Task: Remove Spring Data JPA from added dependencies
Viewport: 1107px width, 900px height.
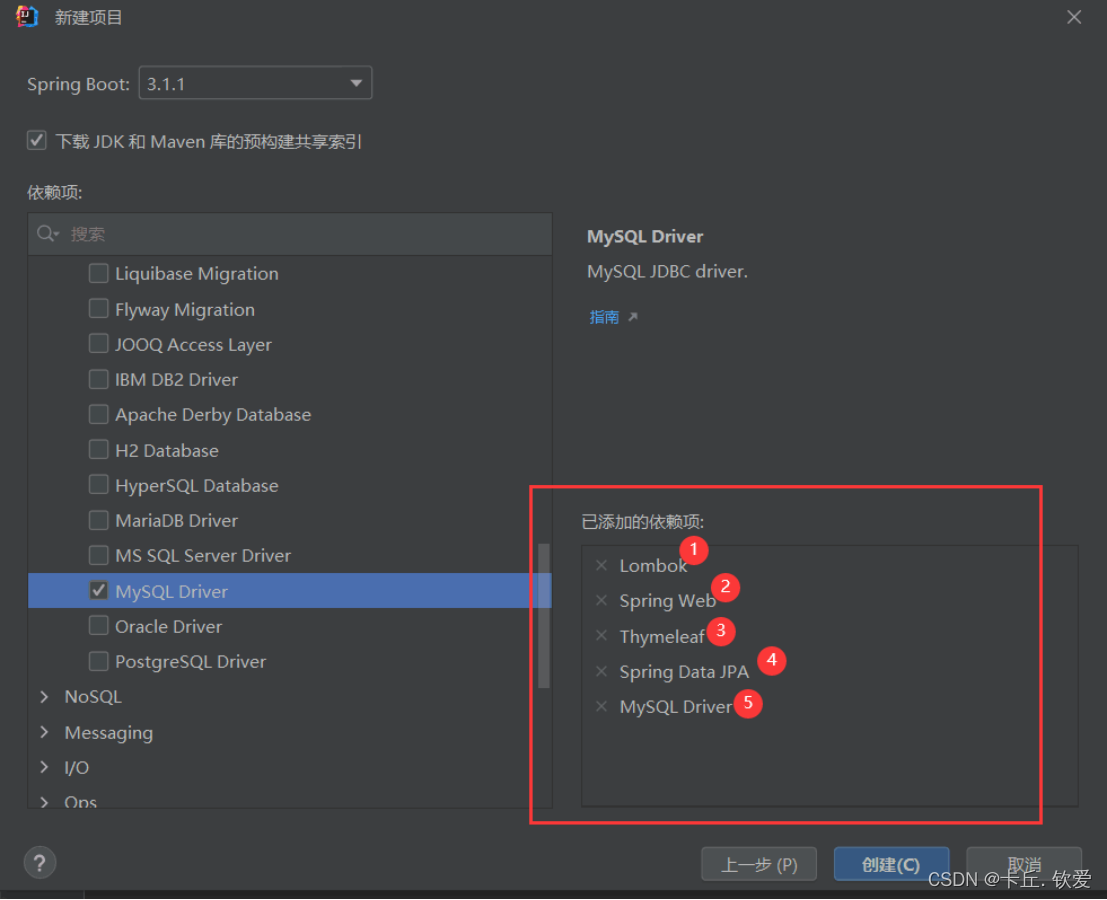Action: [602, 671]
